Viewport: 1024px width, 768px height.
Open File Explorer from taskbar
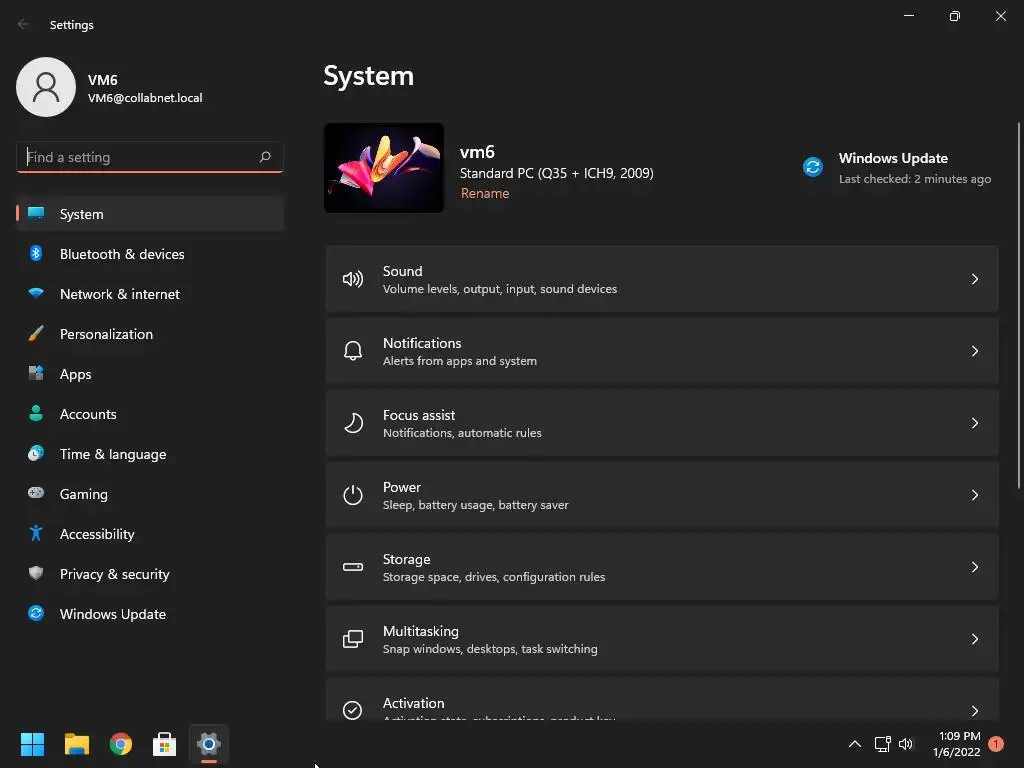pyautogui.click(x=76, y=744)
